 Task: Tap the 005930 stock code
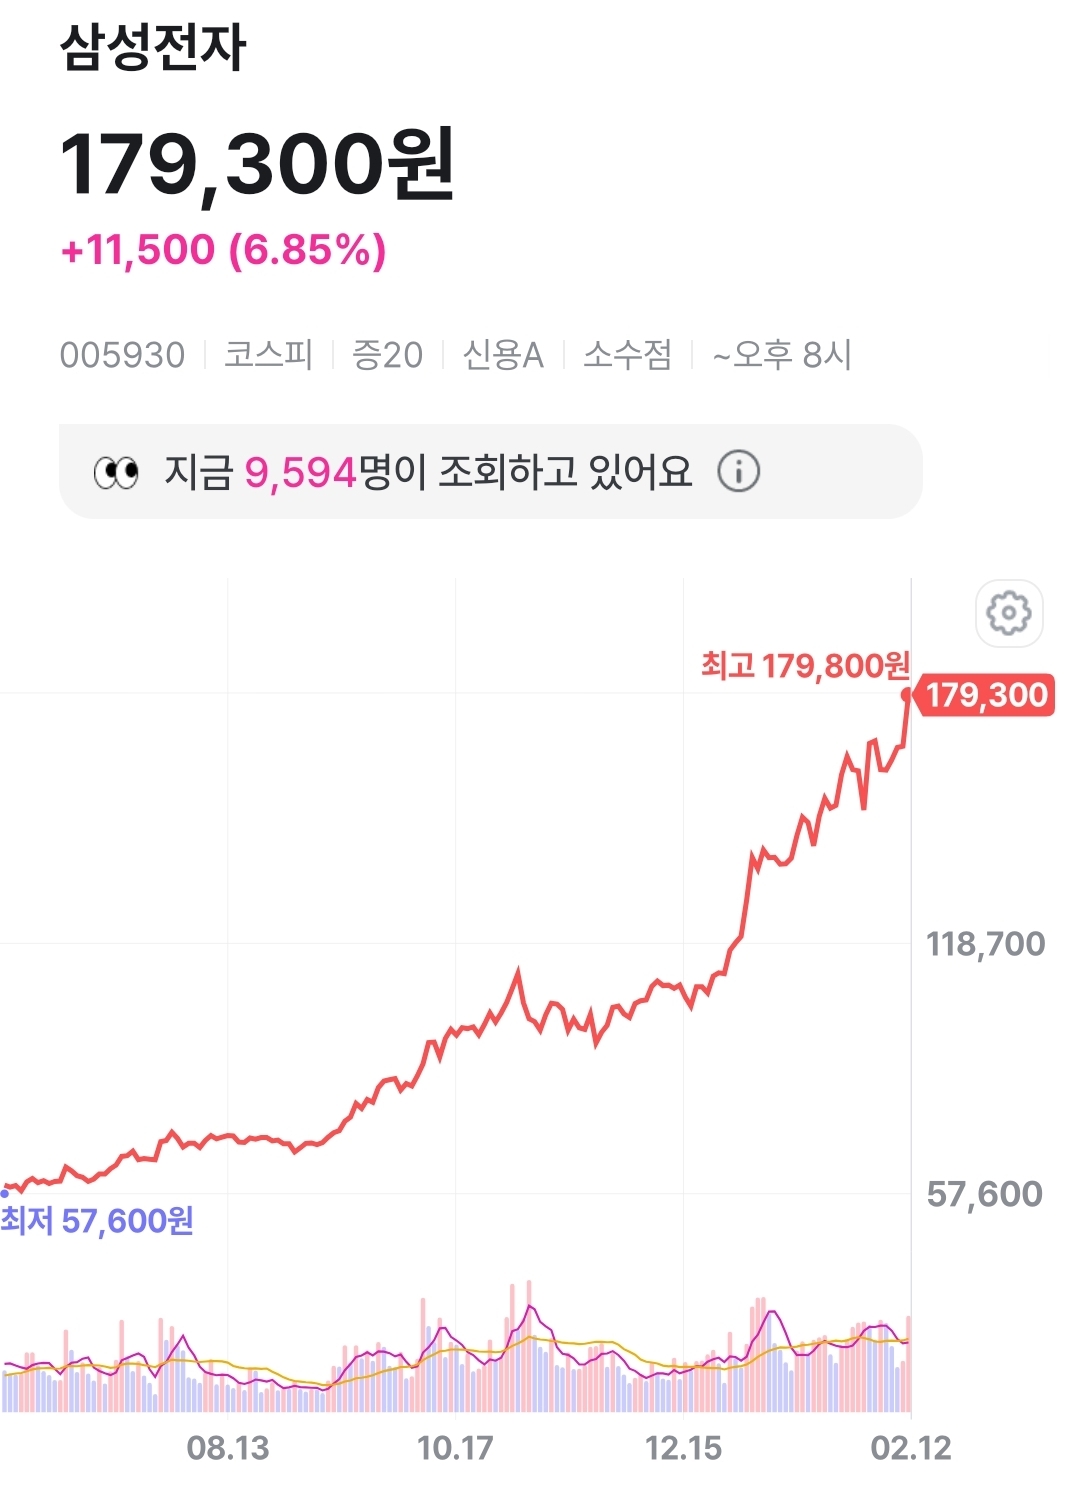point(122,355)
